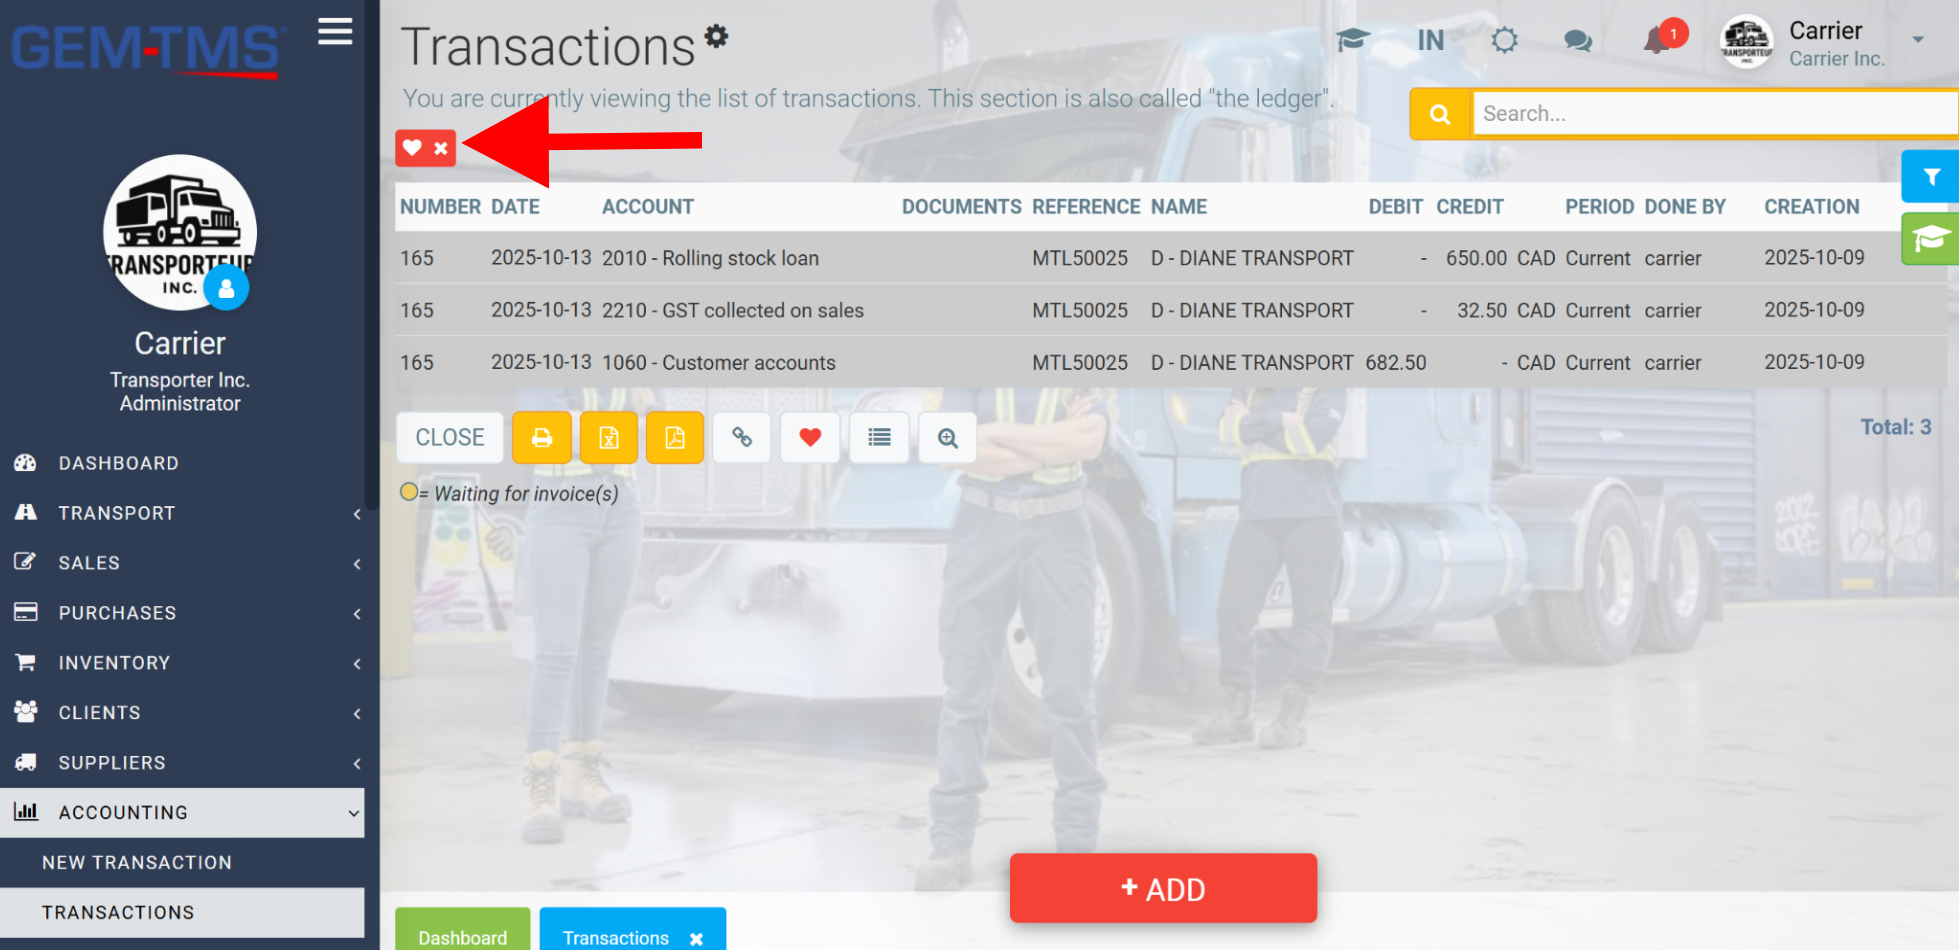Expand the Carrier user dropdown arrow
The height and width of the screenshot is (952, 1959).
(x=1918, y=40)
